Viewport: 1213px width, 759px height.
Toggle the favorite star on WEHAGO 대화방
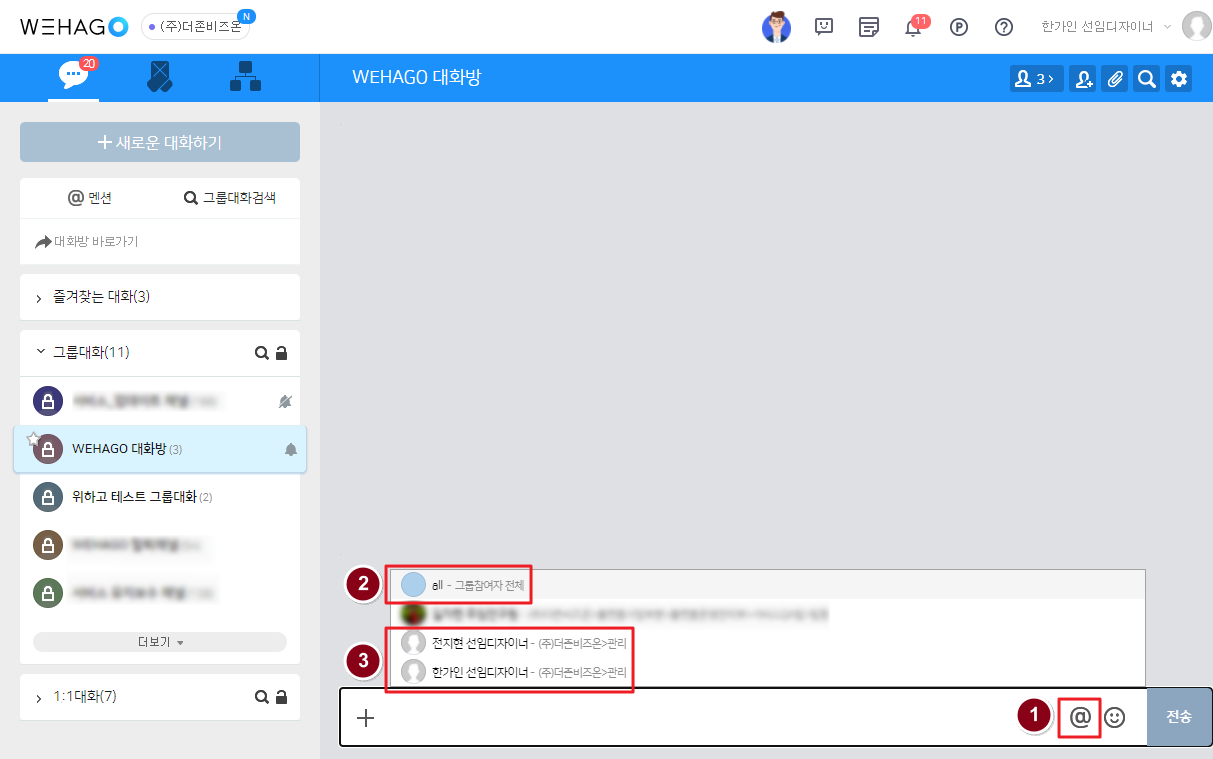(x=33, y=439)
